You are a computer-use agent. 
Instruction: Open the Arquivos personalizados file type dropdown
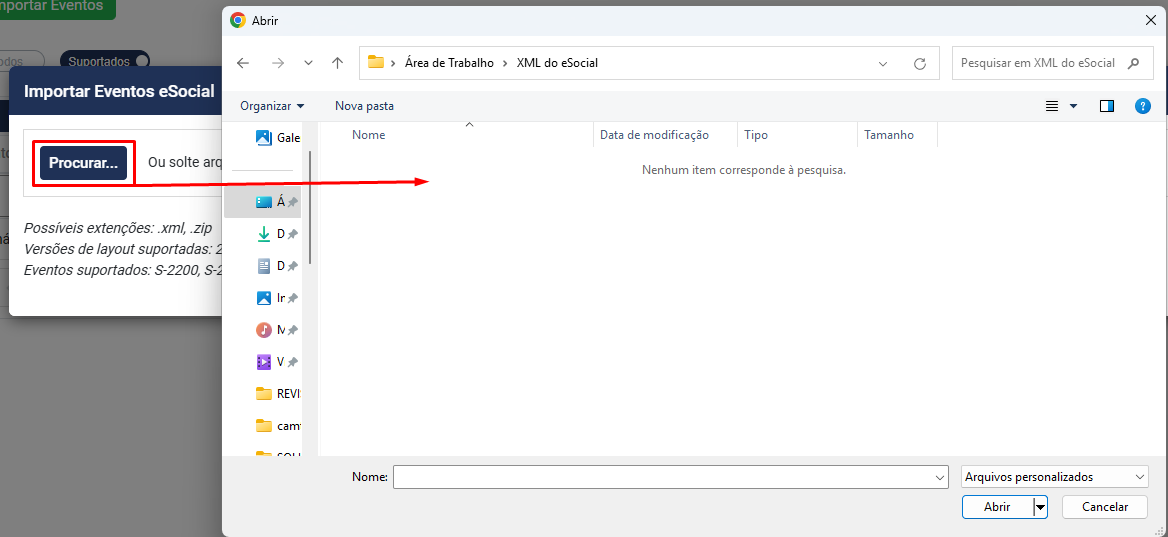click(1054, 477)
